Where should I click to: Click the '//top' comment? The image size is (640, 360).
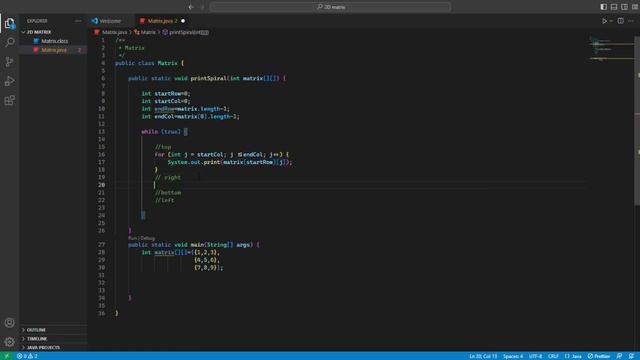click(x=163, y=147)
